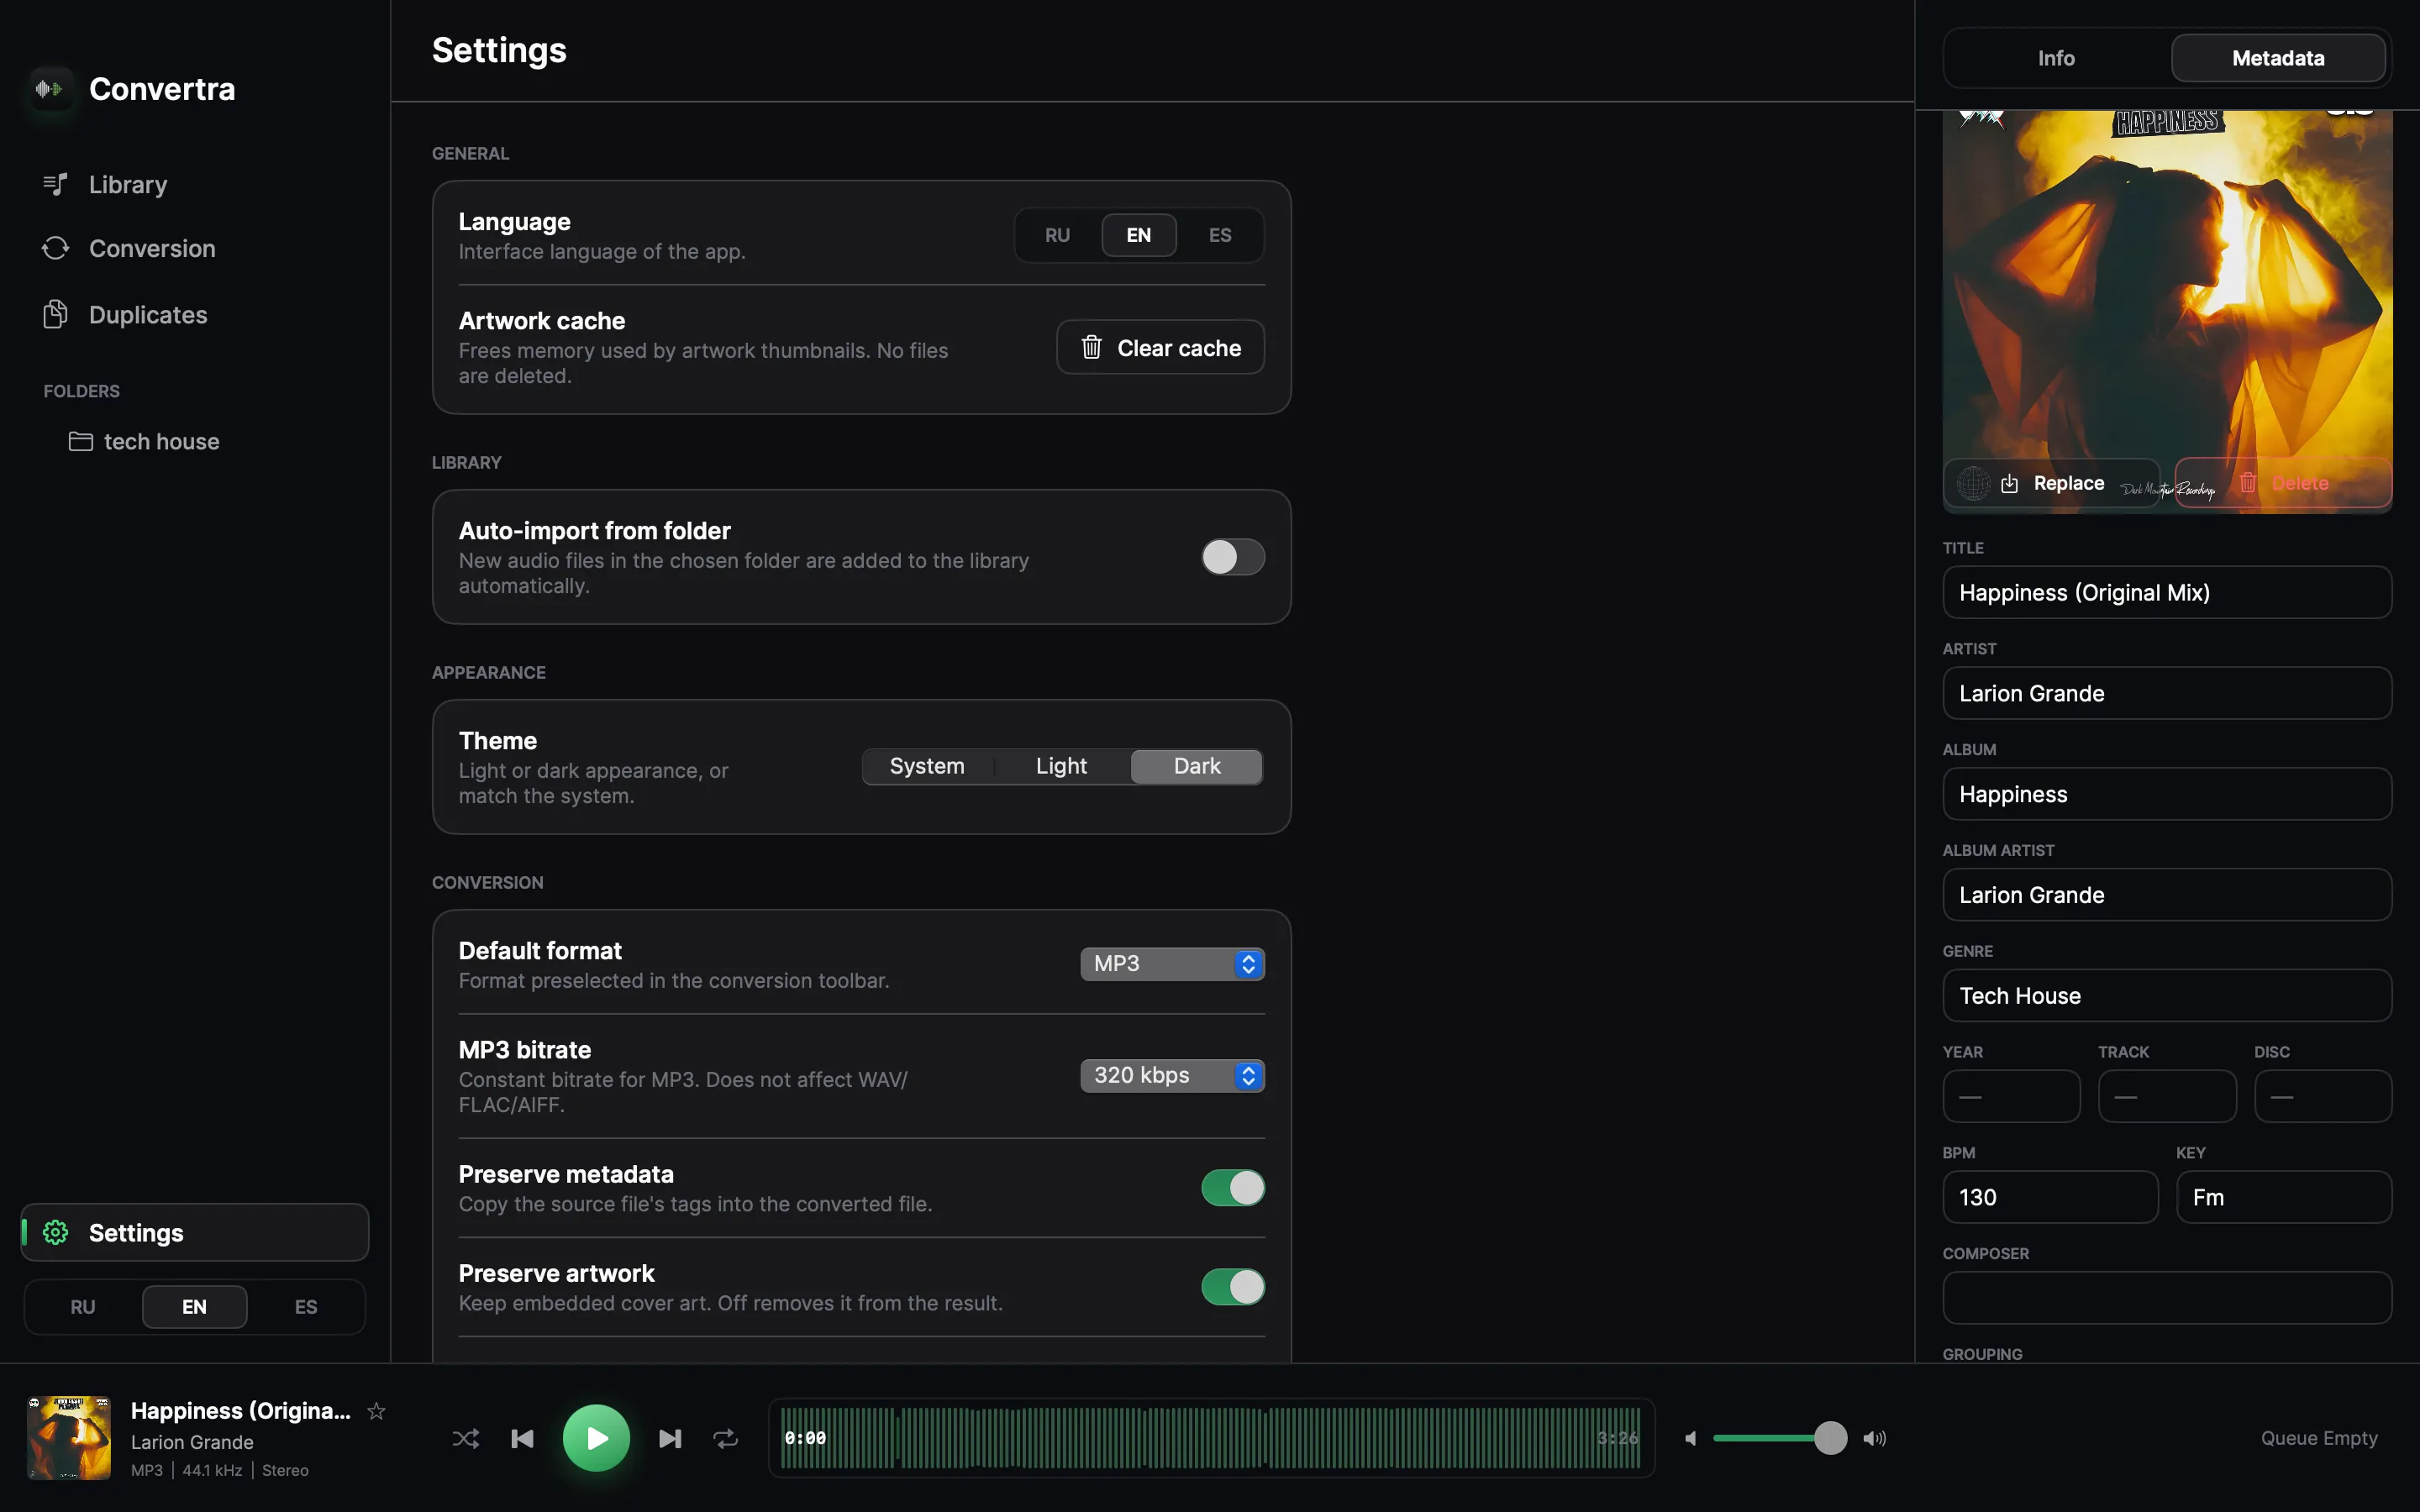2420x1512 pixels.
Task: Click the now-playing album thumbnail
Action: [69, 1438]
